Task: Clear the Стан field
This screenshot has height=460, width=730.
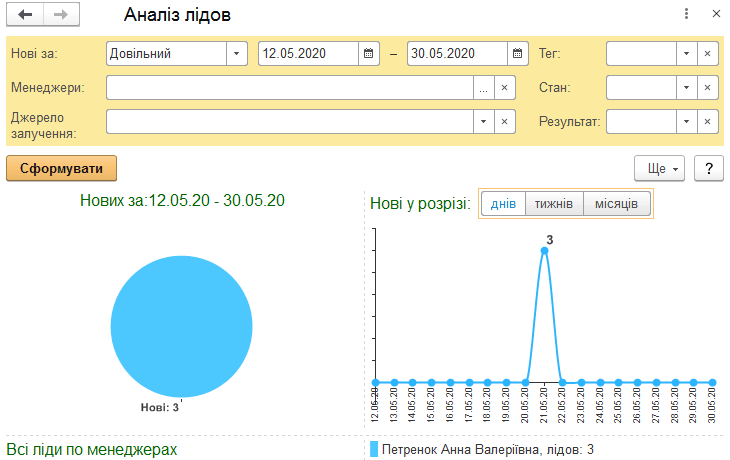Action: 708,88
